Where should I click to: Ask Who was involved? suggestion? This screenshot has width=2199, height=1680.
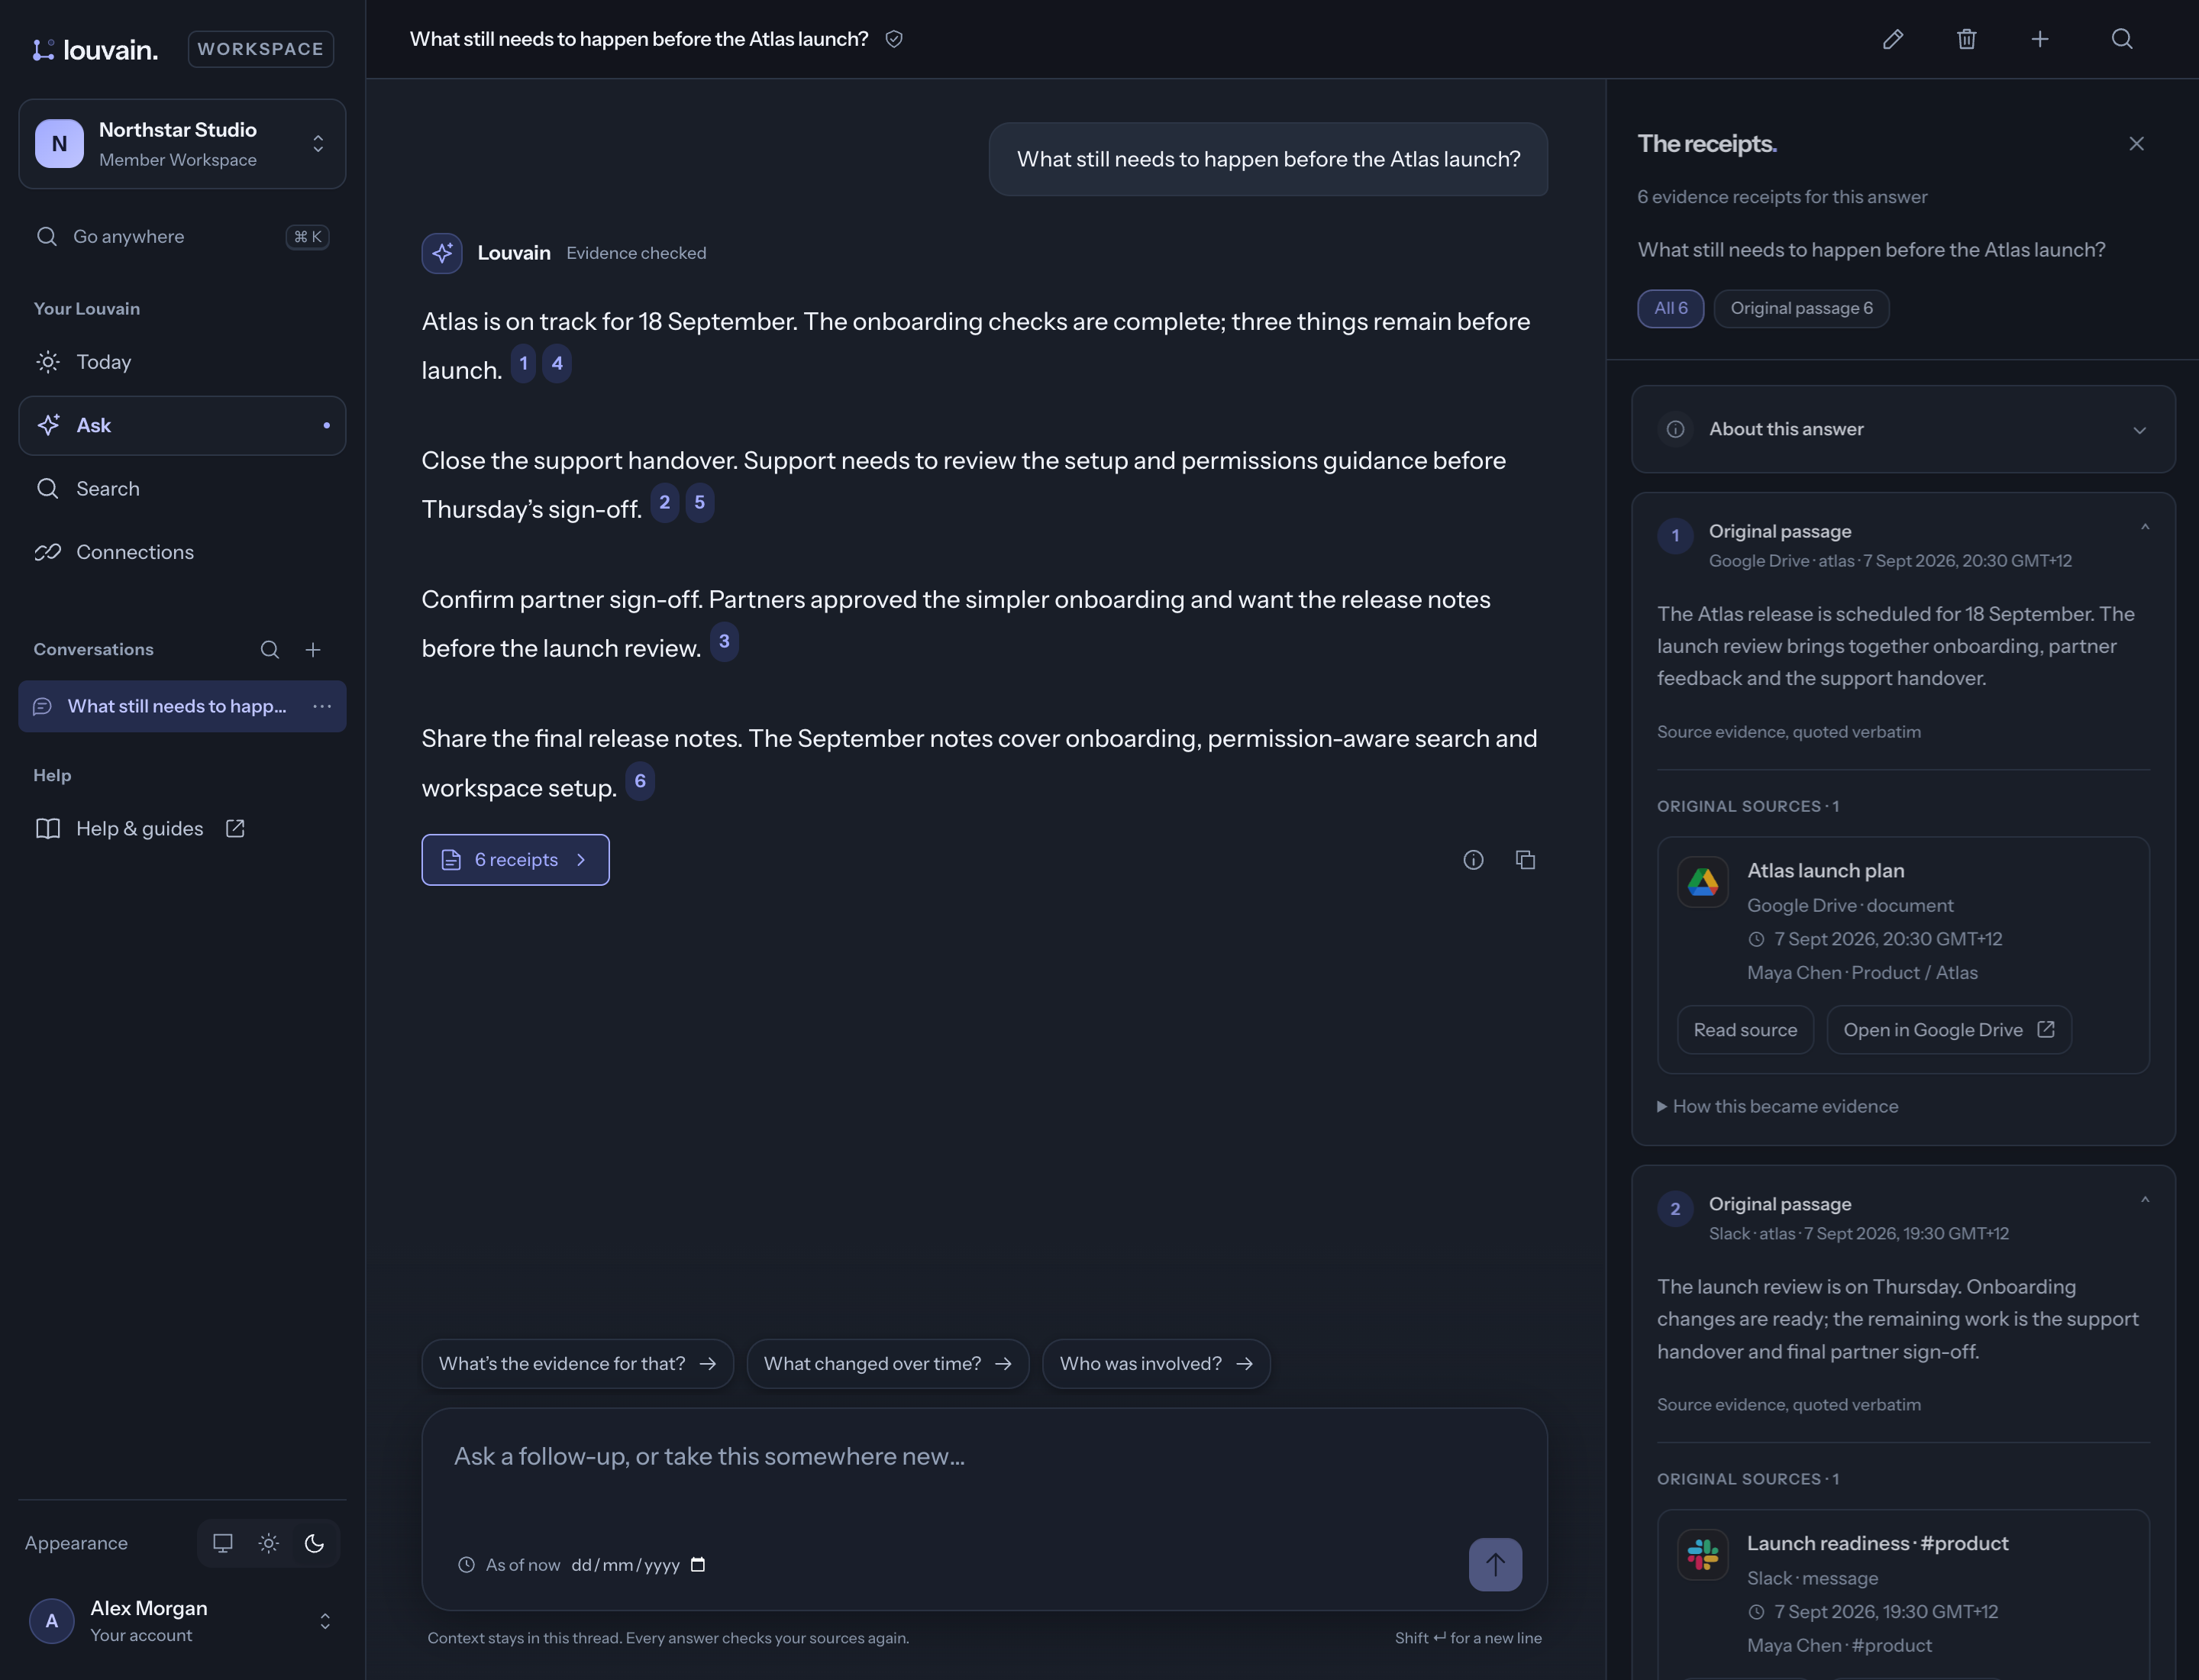click(1156, 1364)
